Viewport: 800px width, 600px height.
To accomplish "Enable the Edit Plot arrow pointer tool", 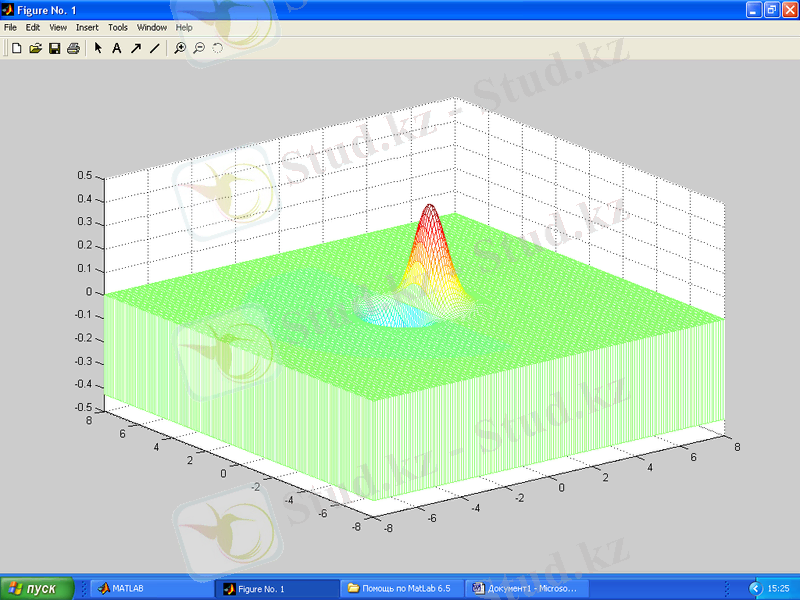I will click(98, 47).
